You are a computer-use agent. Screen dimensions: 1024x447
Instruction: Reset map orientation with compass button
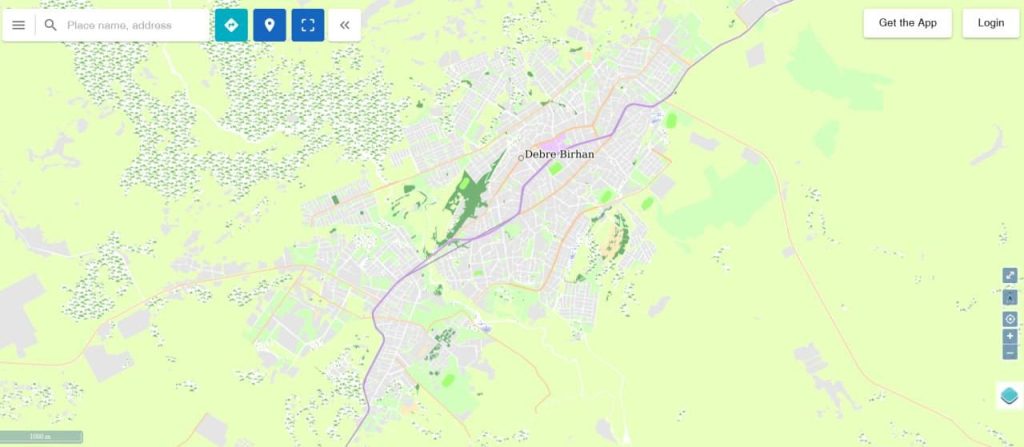point(1010,297)
